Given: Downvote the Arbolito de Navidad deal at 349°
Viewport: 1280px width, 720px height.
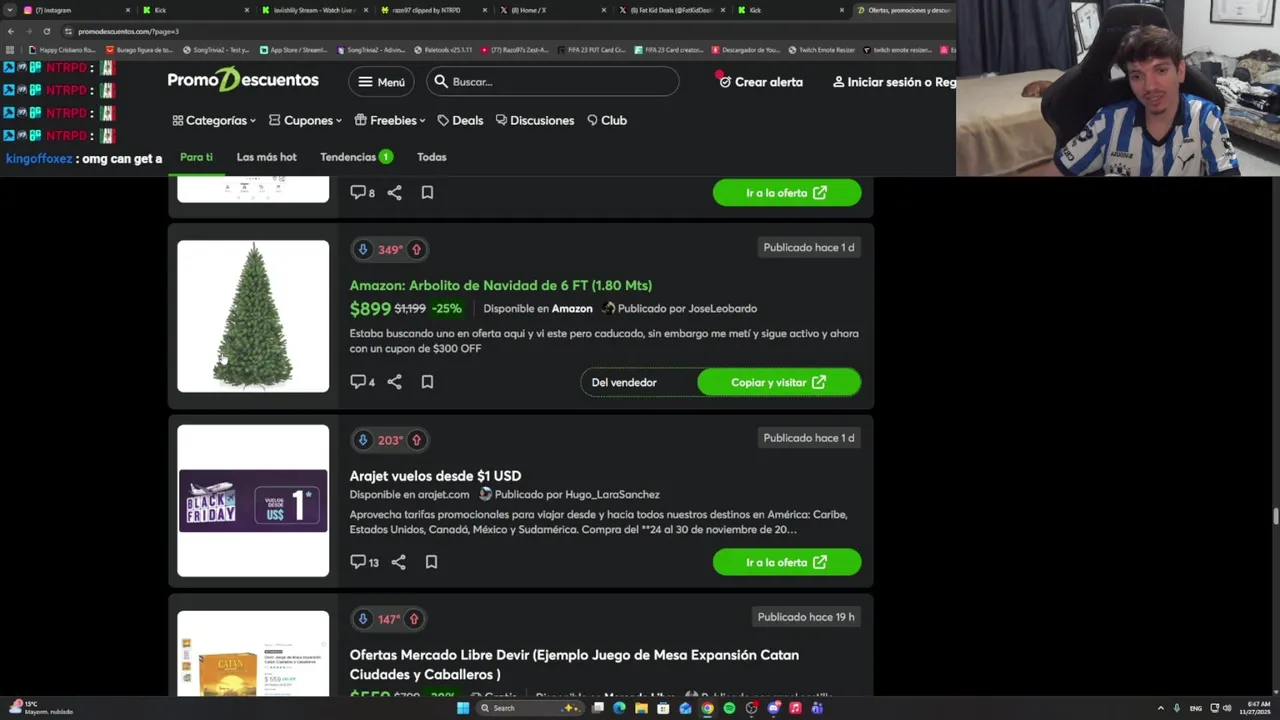Looking at the screenshot, I should 363,249.
